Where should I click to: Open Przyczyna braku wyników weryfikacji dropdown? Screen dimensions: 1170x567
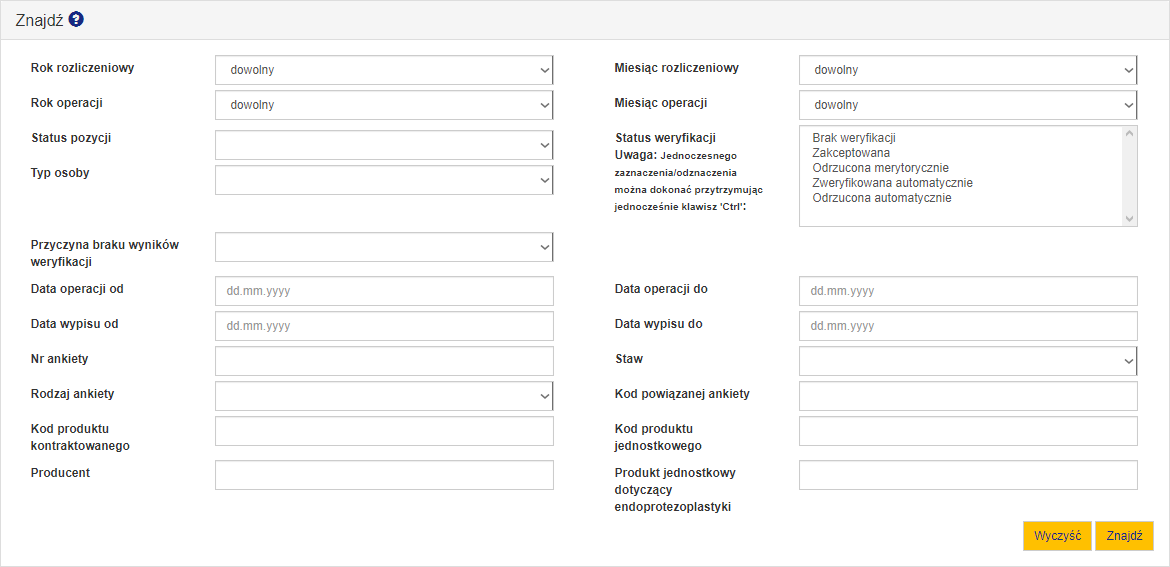coord(383,247)
